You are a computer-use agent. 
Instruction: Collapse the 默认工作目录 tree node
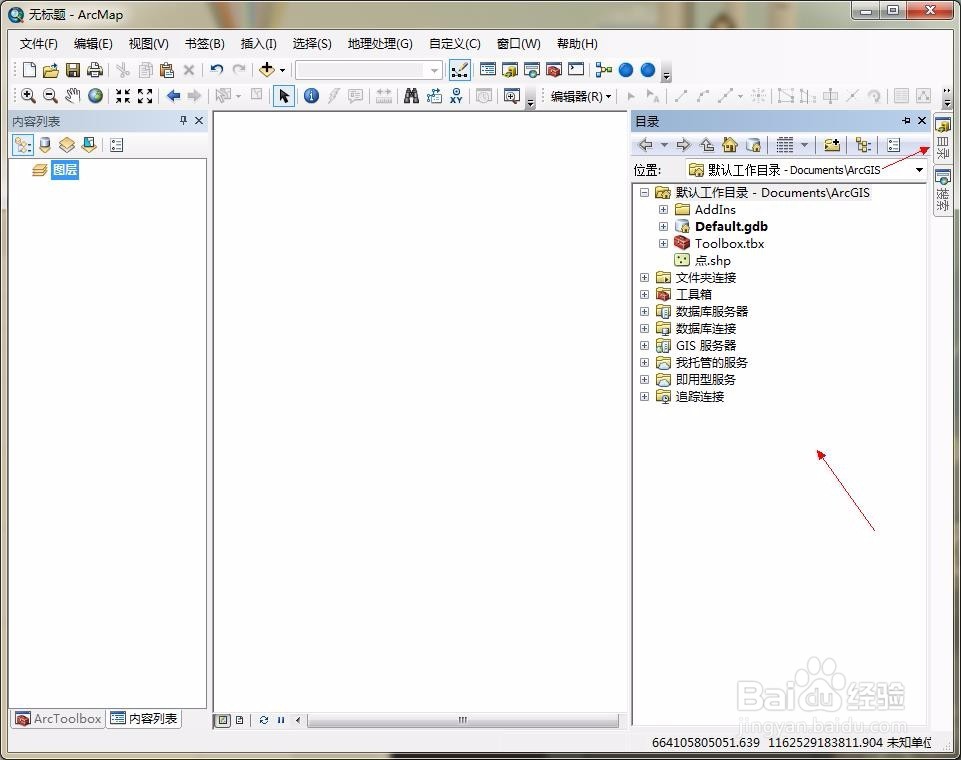click(x=644, y=192)
